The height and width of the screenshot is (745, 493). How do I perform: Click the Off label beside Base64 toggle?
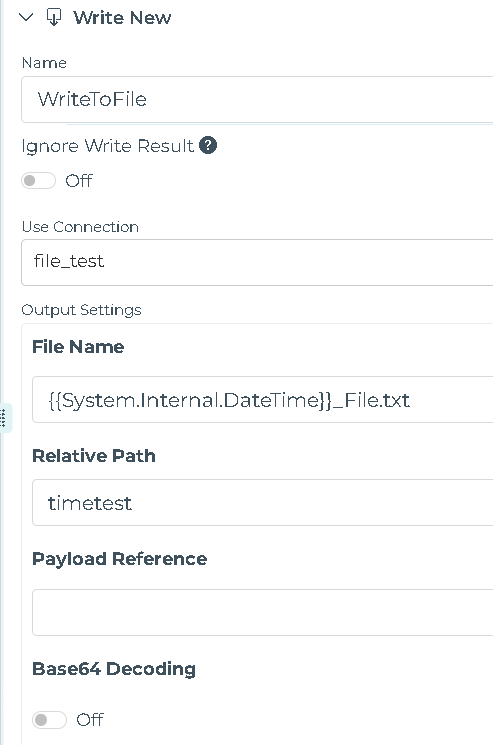click(x=90, y=719)
